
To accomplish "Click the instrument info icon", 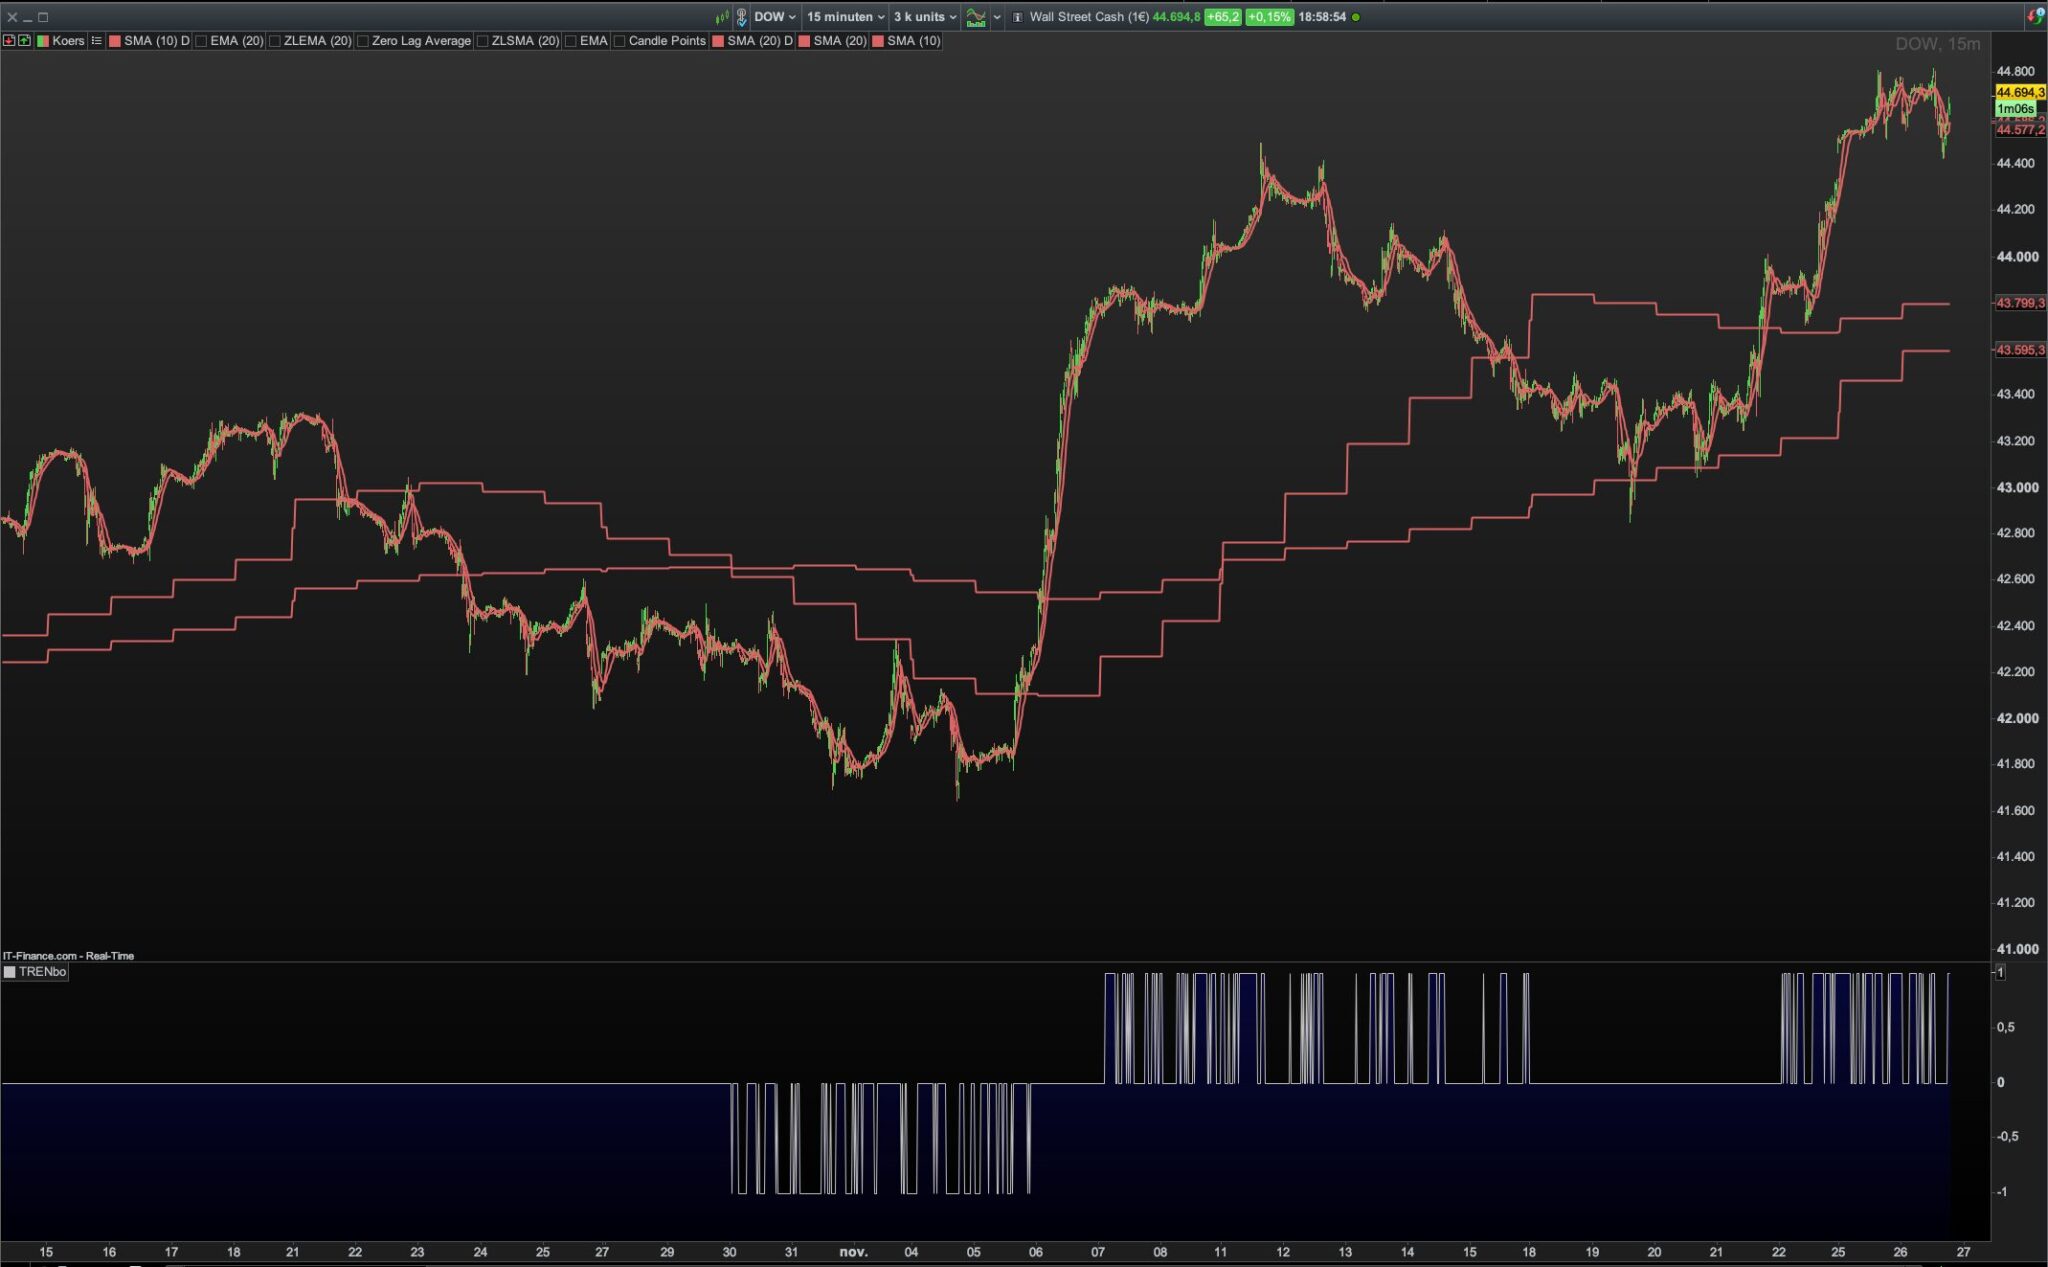I will click(x=1017, y=17).
